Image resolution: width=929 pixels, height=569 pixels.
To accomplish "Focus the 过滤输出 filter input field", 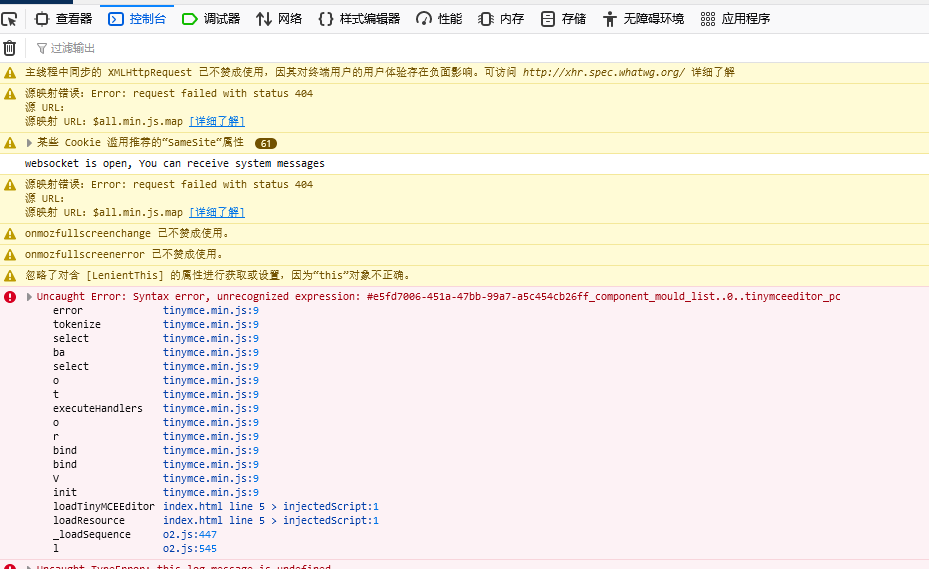I will [x=480, y=48].
